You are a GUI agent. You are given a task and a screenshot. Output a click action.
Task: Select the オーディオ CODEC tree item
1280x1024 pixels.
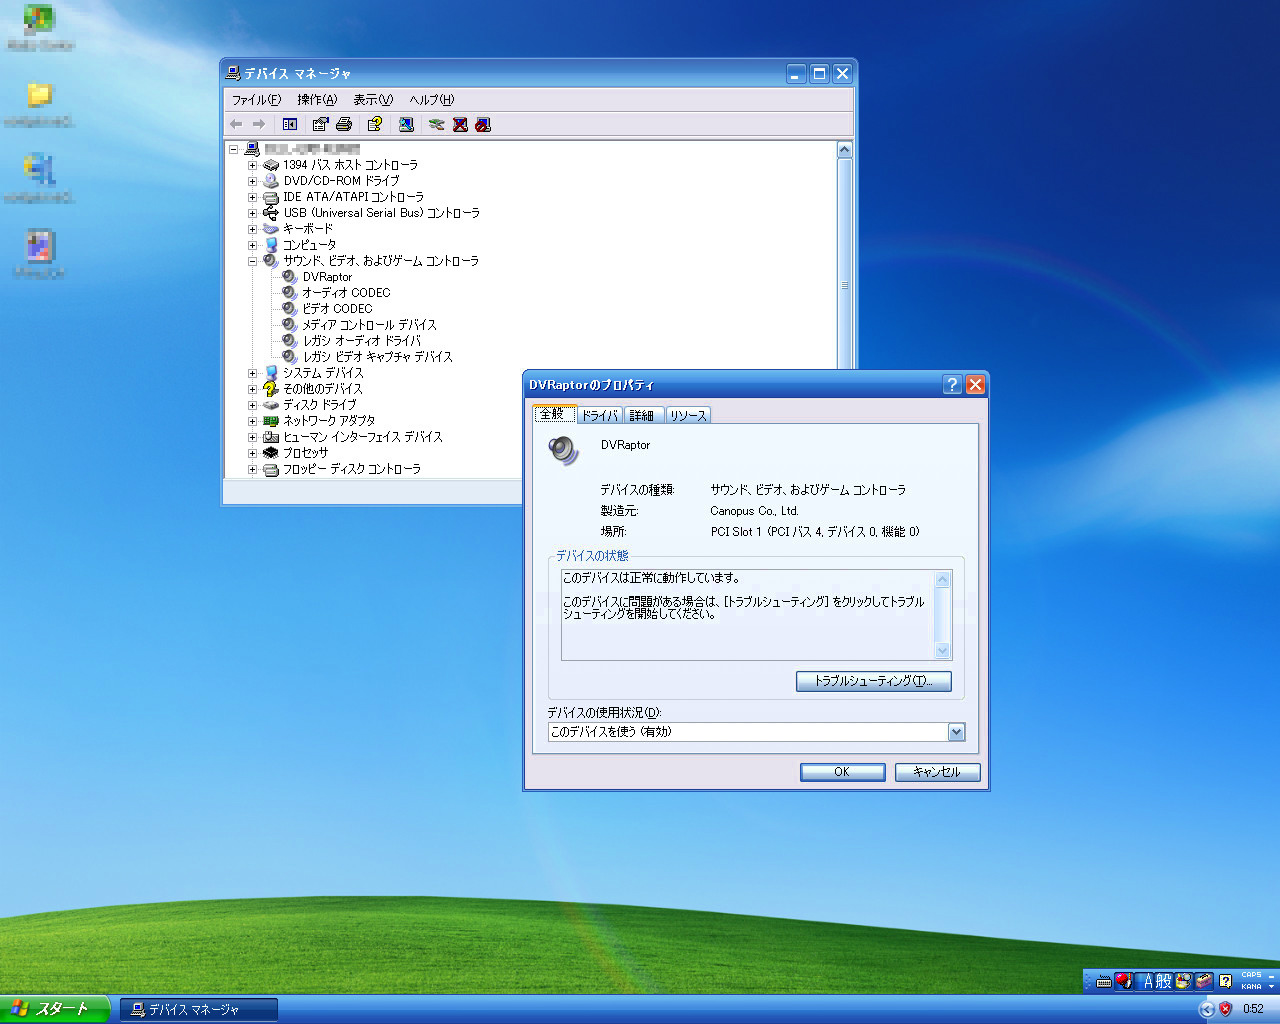[x=346, y=293]
